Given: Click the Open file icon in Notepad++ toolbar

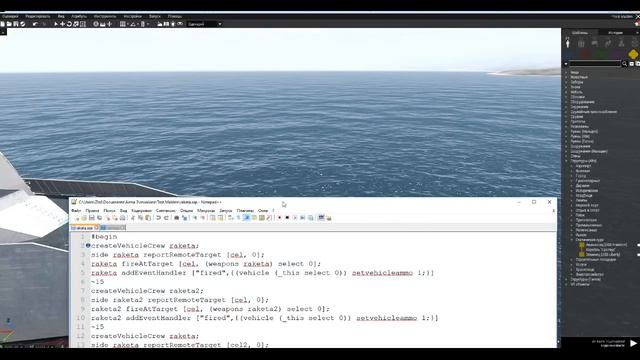Looking at the screenshot, I should coord(84,218).
